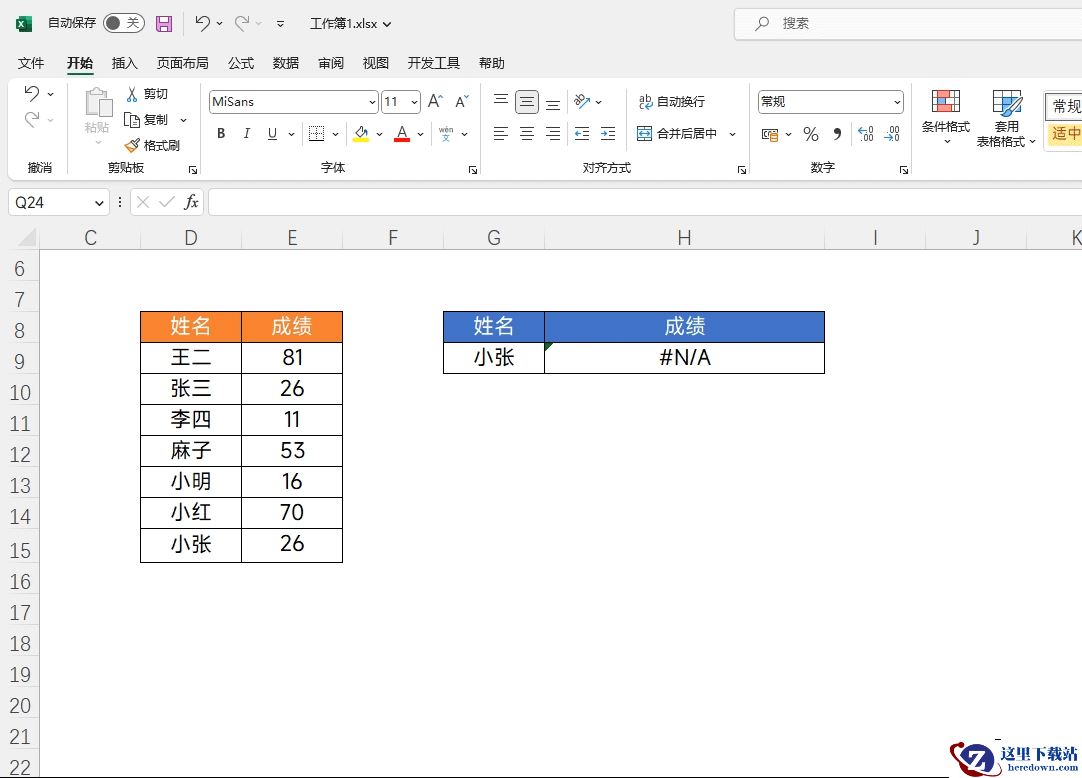This screenshot has height=778, width=1082.
Task: Open the 文件 File menu
Action: (31, 63)
